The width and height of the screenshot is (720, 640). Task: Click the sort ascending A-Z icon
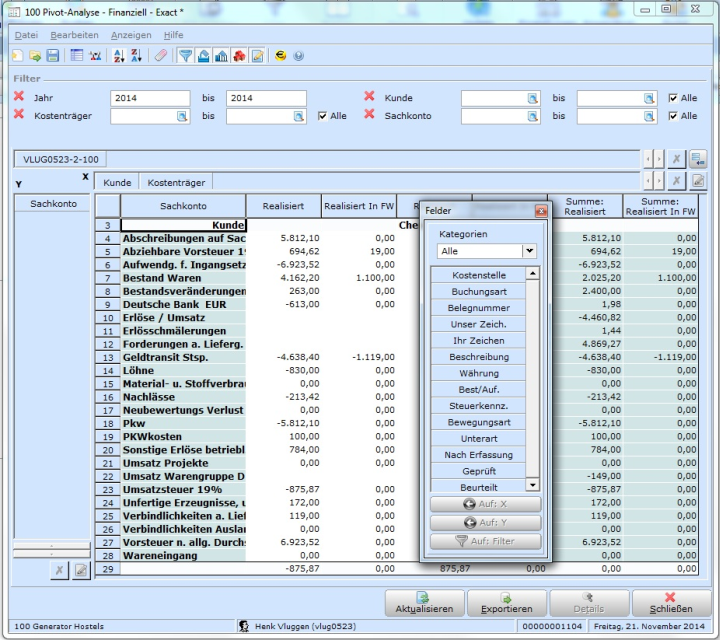(x=118, y=56)
